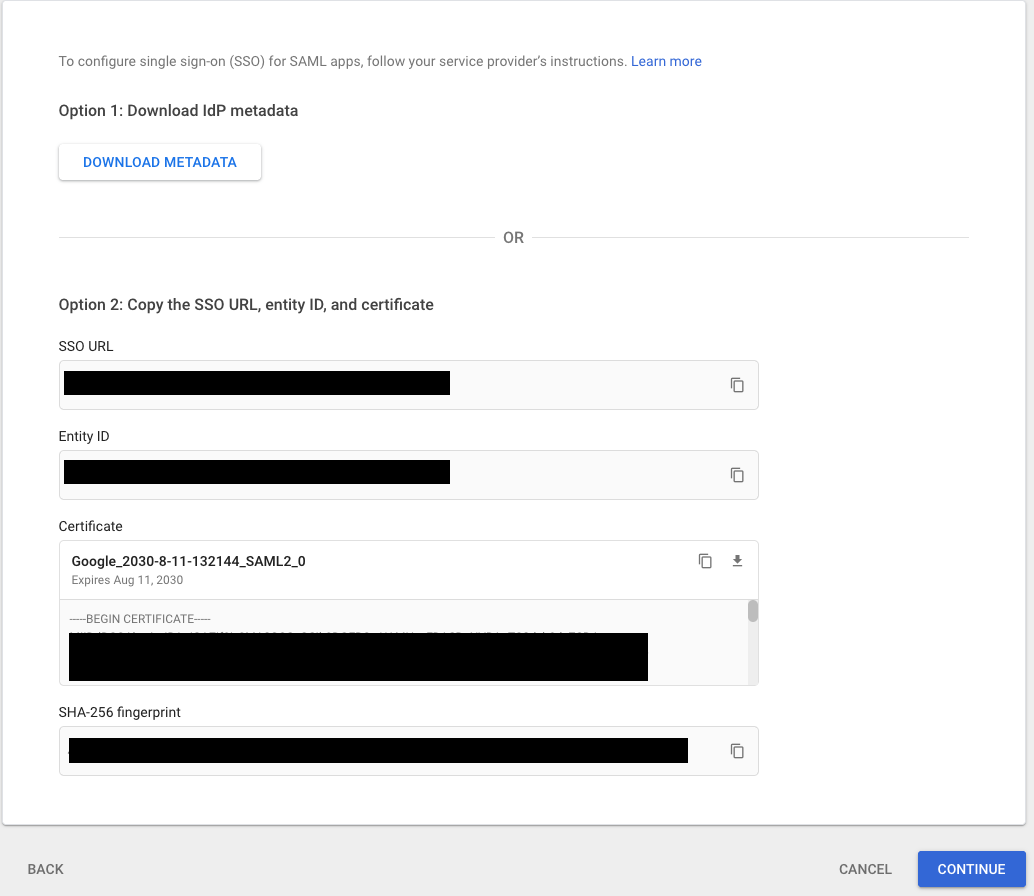The image size is (1034, 896).
Task: Go BACK to the previous setup step
Action: (45, 869)
